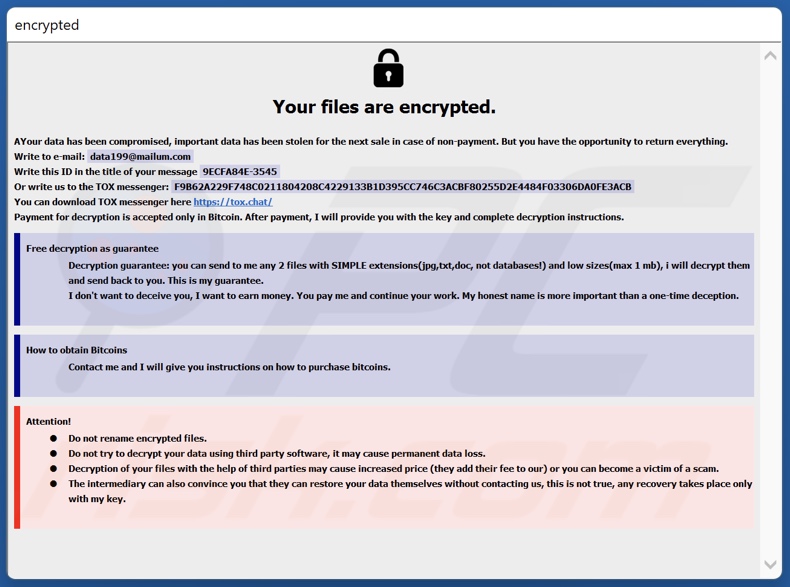The height and width of the screenshot is (587, 790).
Task: Click the data199@mailum.com email address
Action: click(x=140, y=157)
